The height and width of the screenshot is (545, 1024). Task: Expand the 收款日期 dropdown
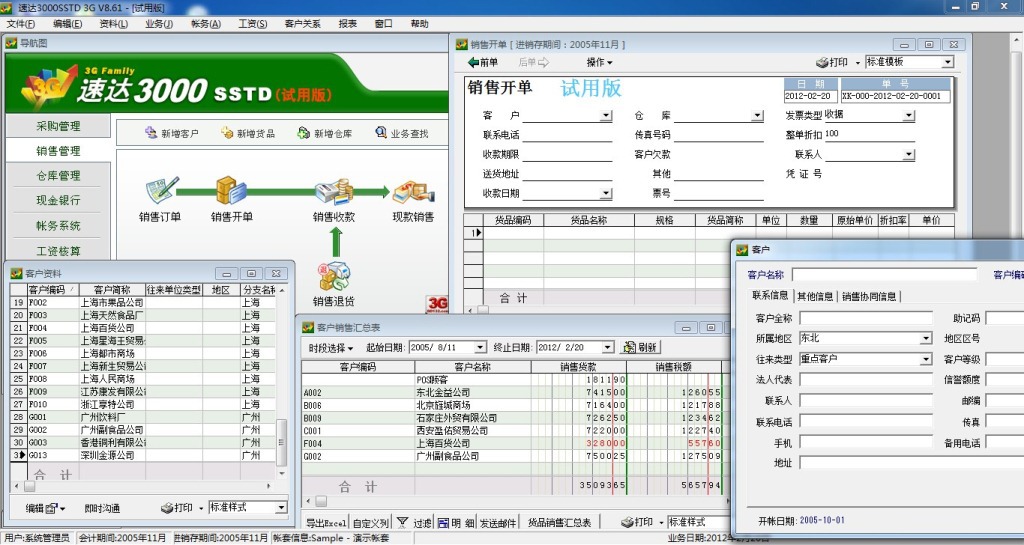point(606,194)
